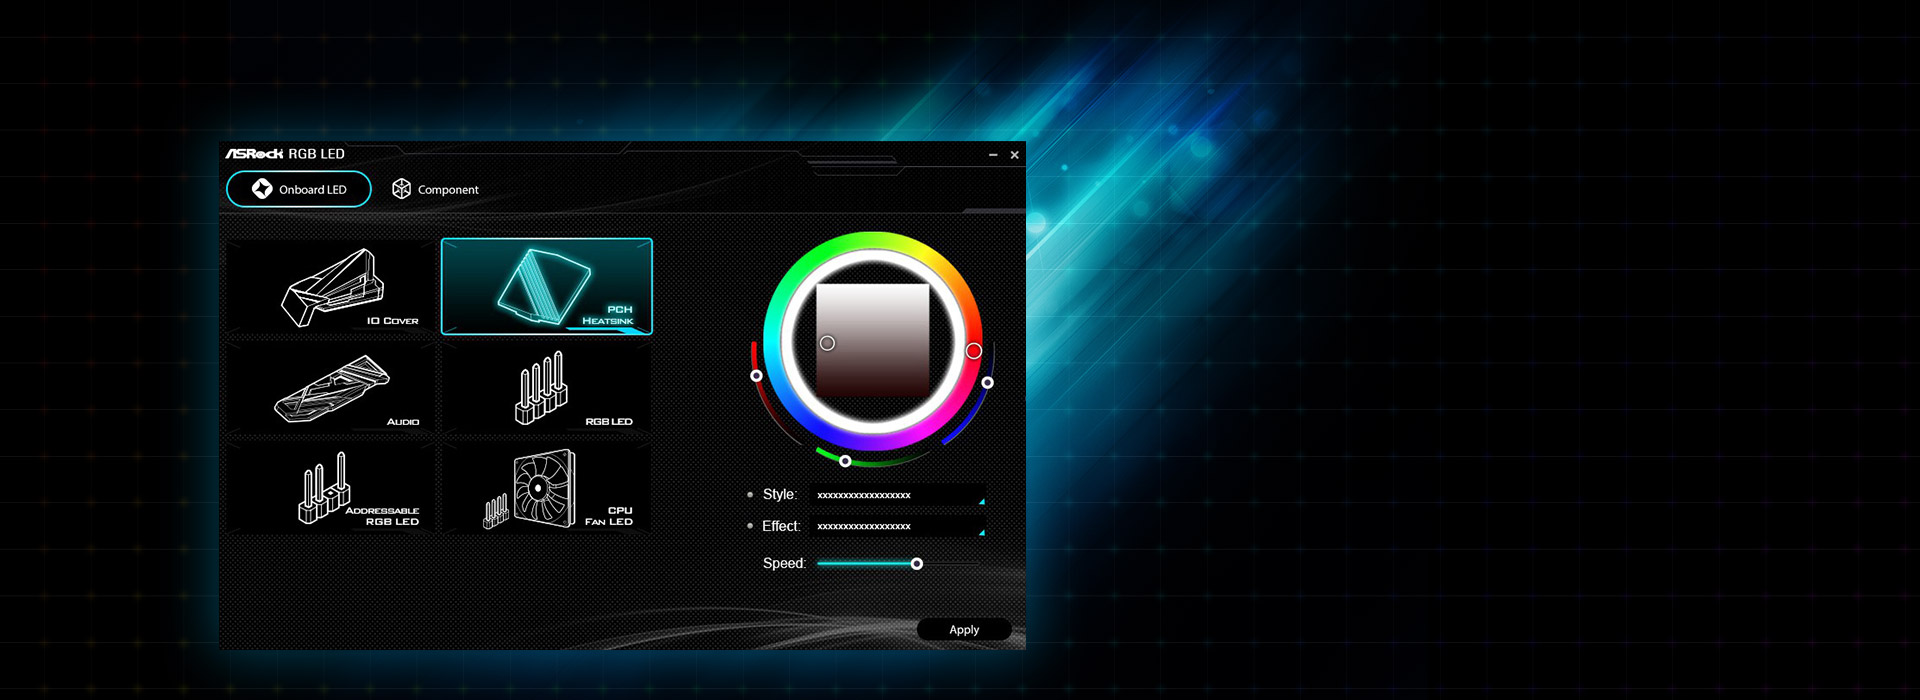1920x700 pixels.
Task: Click the red channel arc handle
Action: [x=757, y=376]
